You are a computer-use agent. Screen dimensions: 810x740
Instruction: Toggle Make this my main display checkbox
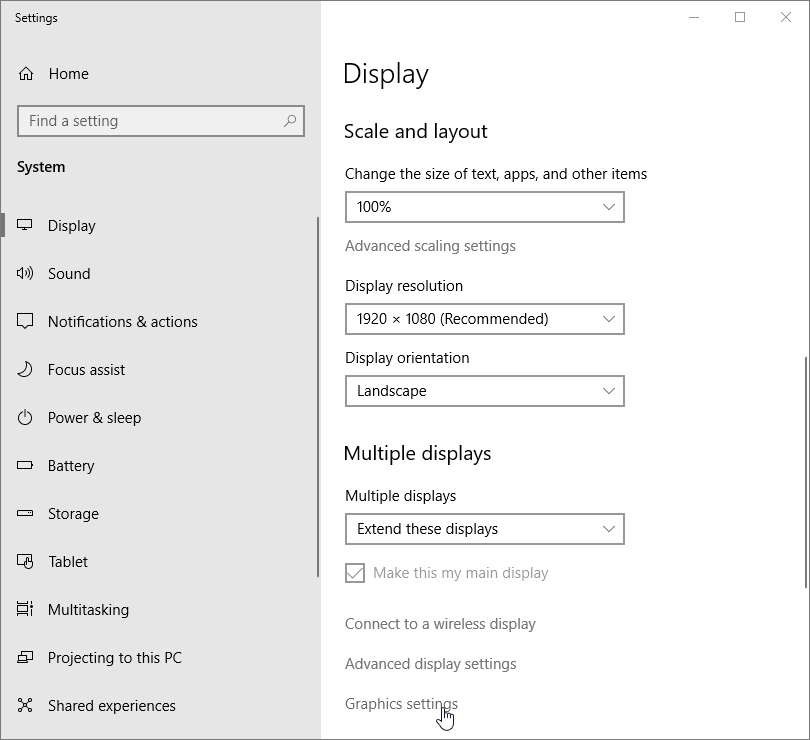[x=355, y=573]
